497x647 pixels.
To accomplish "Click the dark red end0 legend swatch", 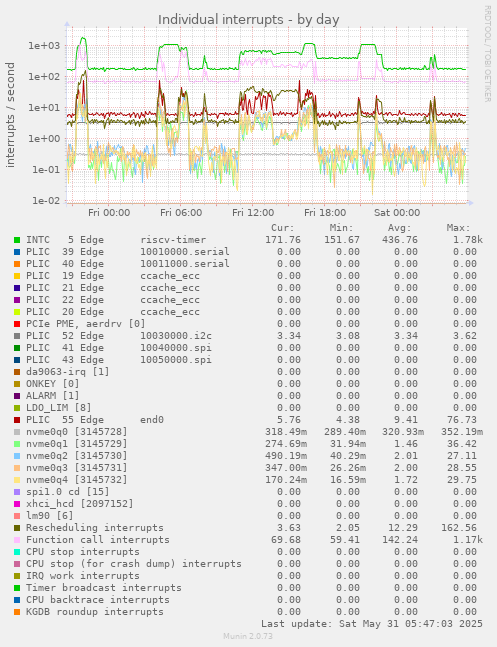I will 17,420.
